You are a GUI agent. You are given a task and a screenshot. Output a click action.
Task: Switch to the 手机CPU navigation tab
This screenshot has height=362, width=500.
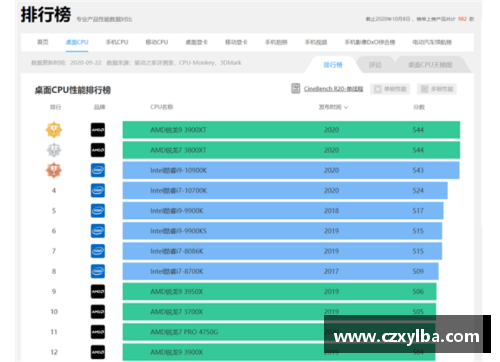click(117, 42)
